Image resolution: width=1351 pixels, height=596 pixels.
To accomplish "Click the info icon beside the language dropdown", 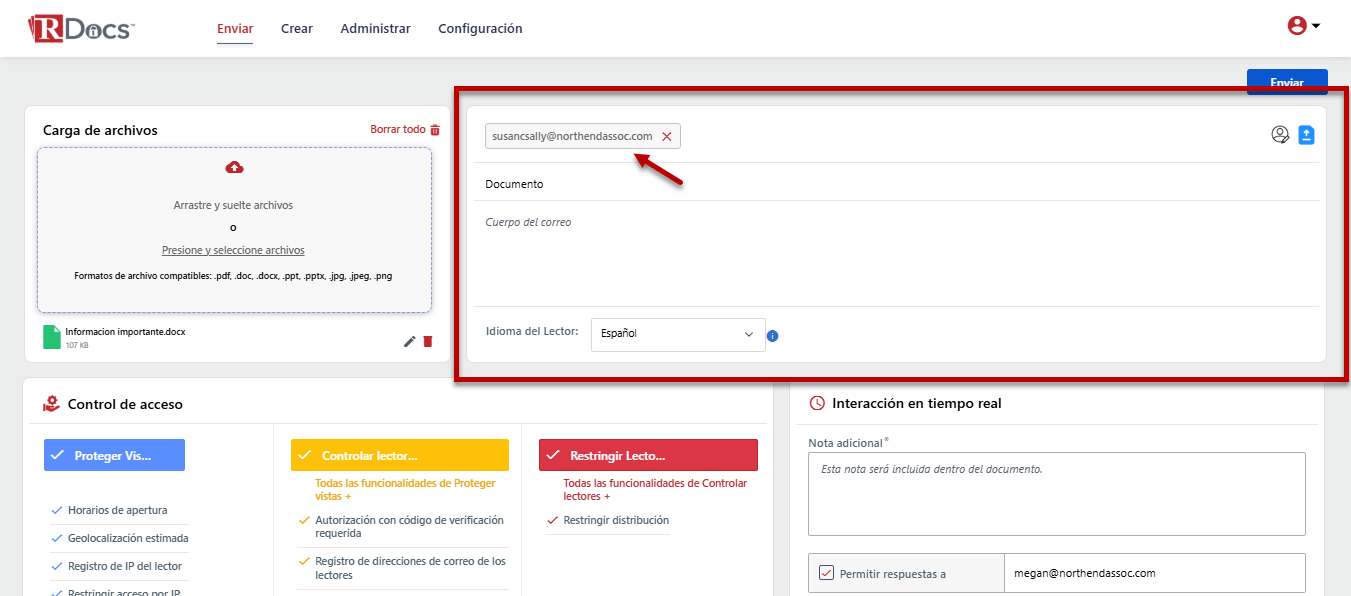I will click(772, 336).
